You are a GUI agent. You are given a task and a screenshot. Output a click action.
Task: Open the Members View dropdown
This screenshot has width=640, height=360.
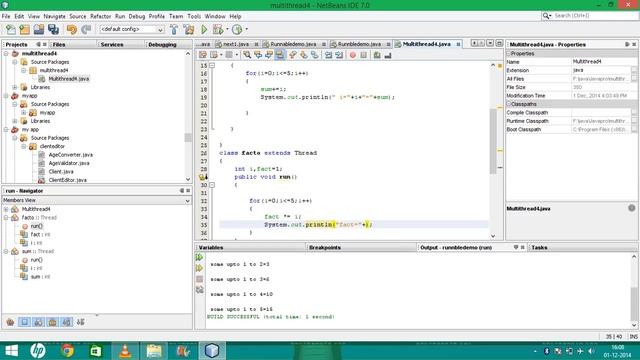pyautogui.click(x=97, y=200)
